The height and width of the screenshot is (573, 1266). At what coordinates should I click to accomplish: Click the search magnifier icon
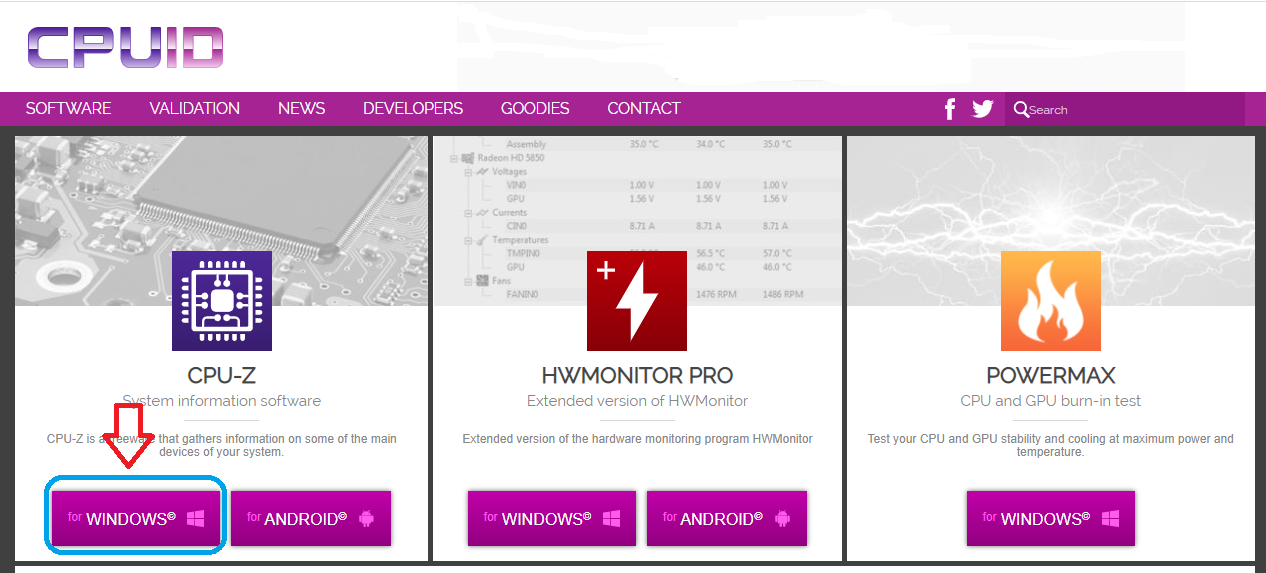(1020, 109)
